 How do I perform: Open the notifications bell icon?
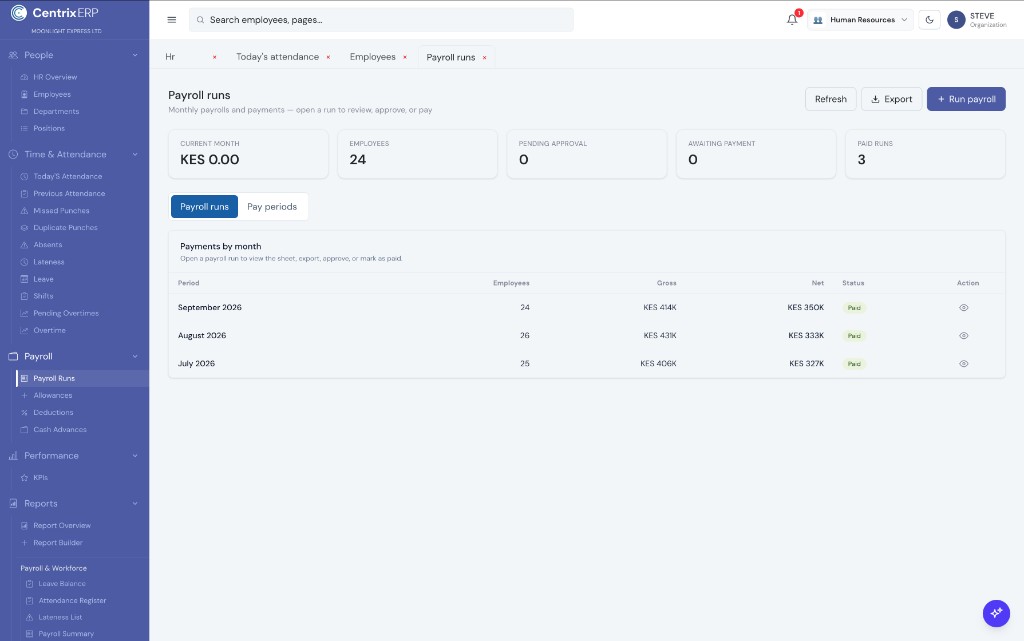[792, 20]
